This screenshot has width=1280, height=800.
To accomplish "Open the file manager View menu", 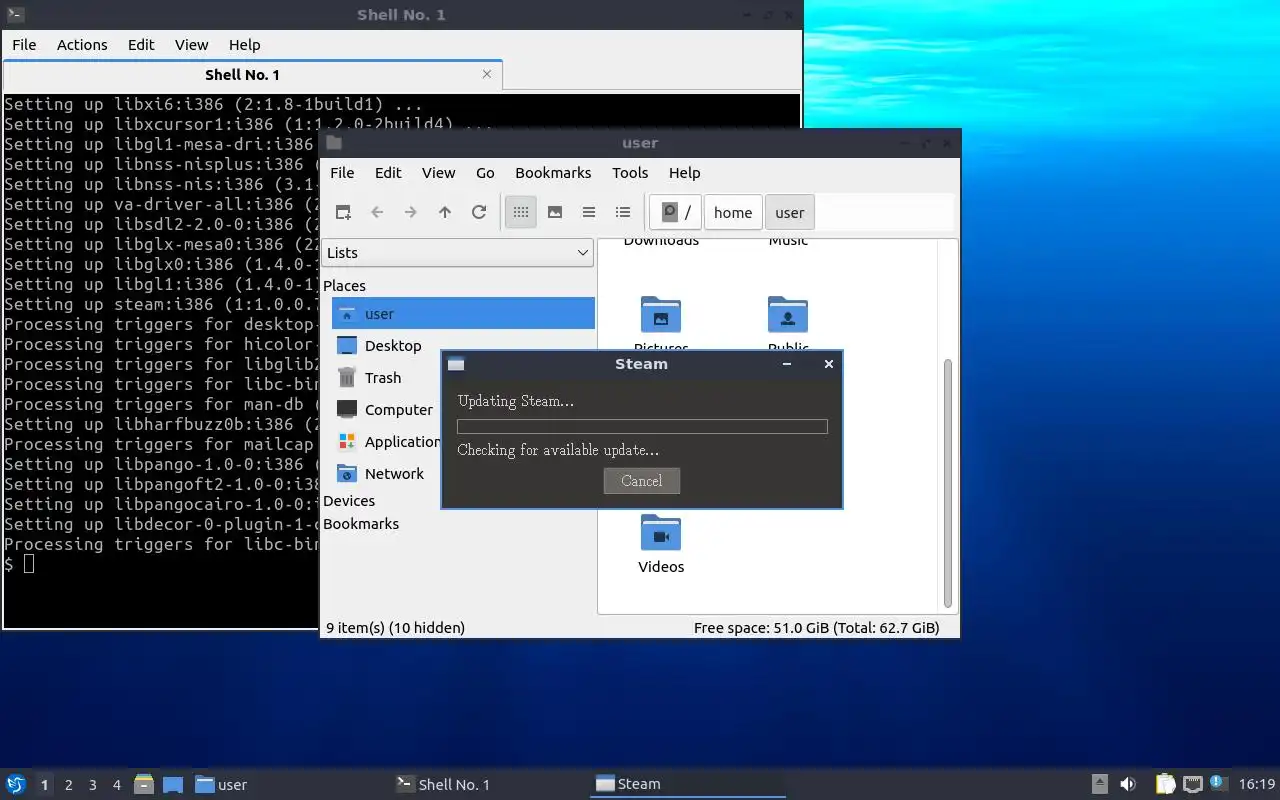I will point(438,173).
